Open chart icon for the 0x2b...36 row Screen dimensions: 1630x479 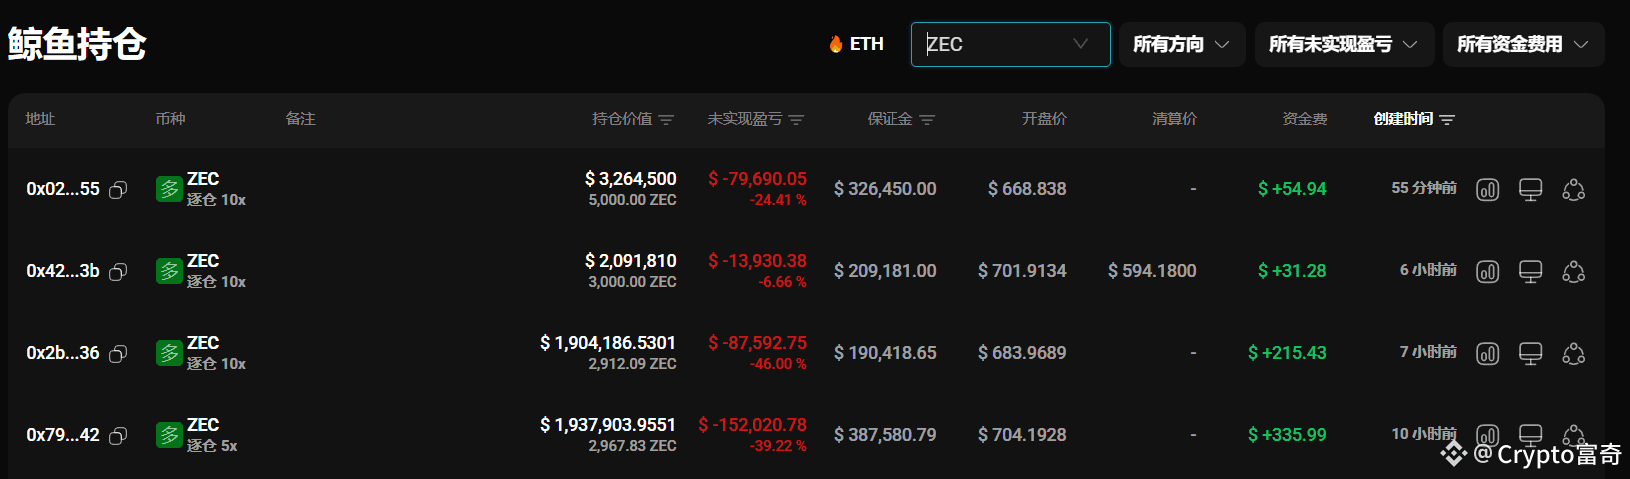tap(1487, 354)
